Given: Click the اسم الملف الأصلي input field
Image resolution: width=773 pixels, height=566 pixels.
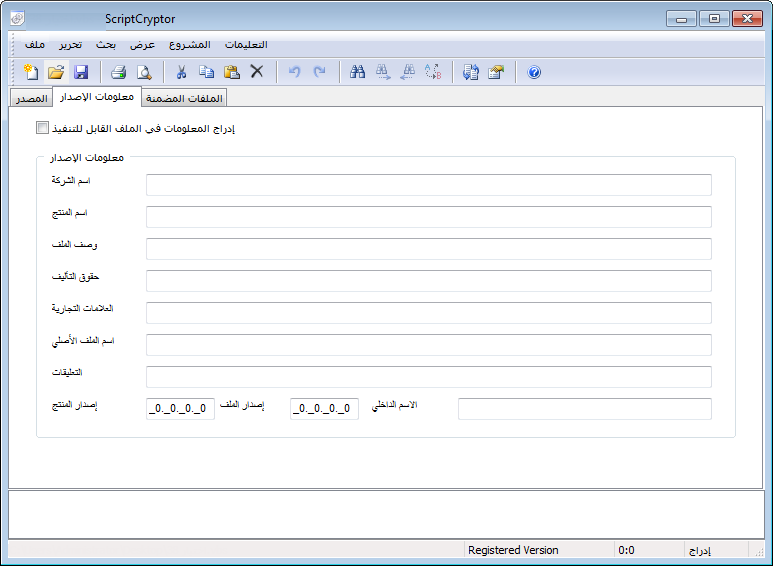Looking at the screenshot, I should (428, 345).
